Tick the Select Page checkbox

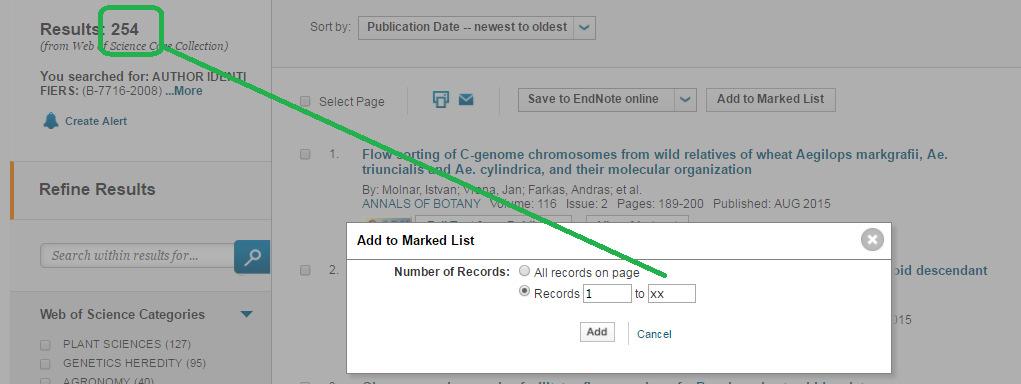coord(305,102)
